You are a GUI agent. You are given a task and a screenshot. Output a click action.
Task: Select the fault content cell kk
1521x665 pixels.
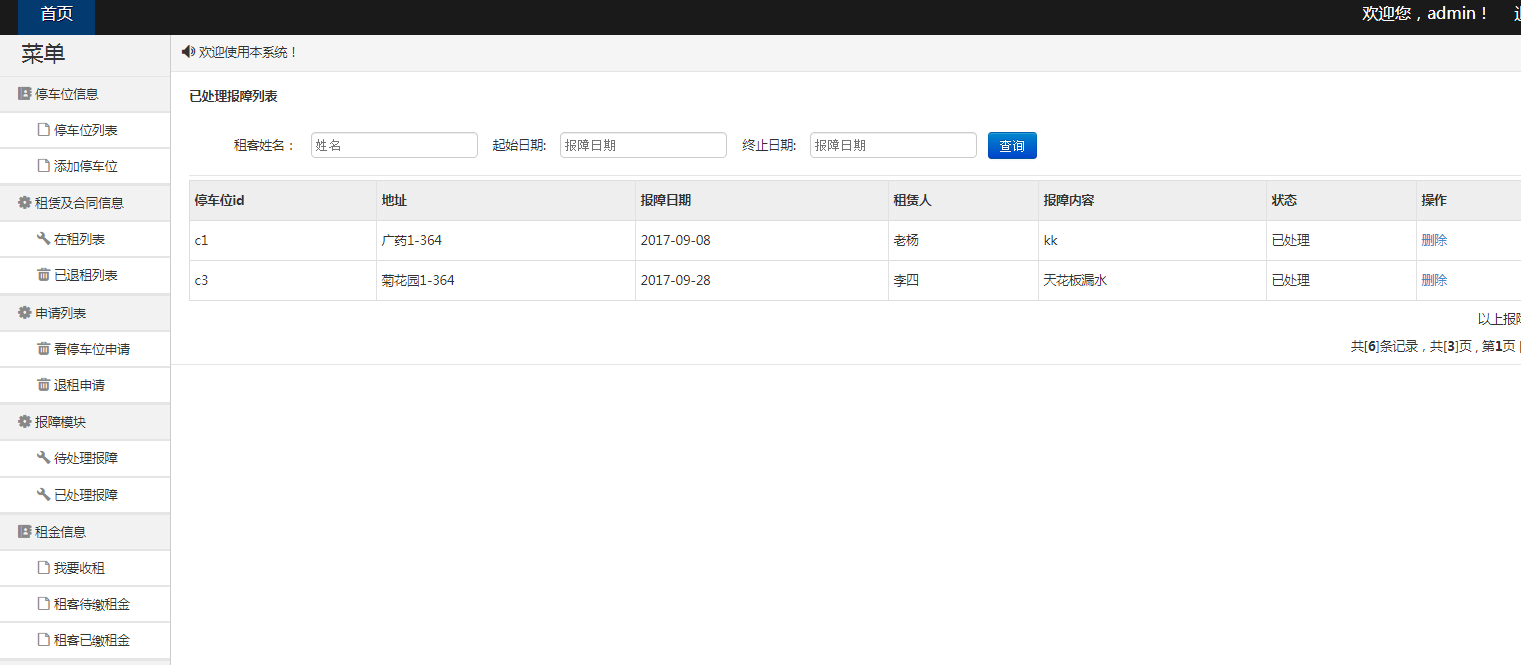tap(1153, 240)
